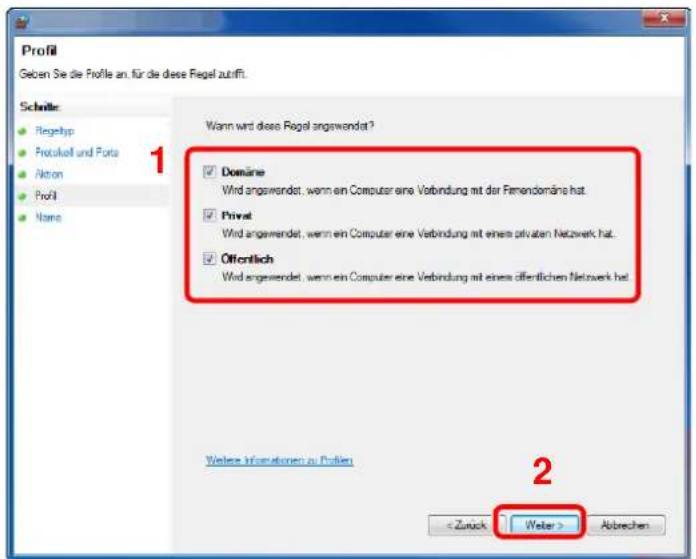Screen dimensions: 696x559
Task: Click the Domäne description text
Action: point(404,190)
